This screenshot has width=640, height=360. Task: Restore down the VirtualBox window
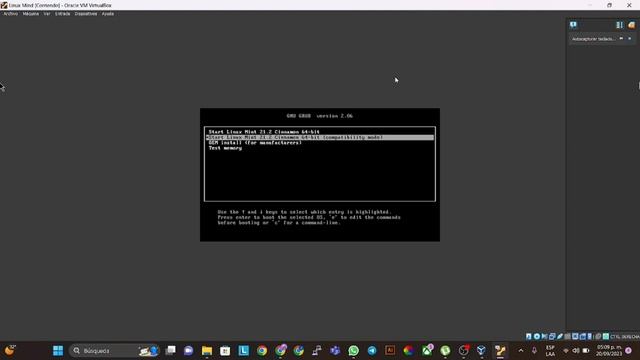(x=609, y=5)
